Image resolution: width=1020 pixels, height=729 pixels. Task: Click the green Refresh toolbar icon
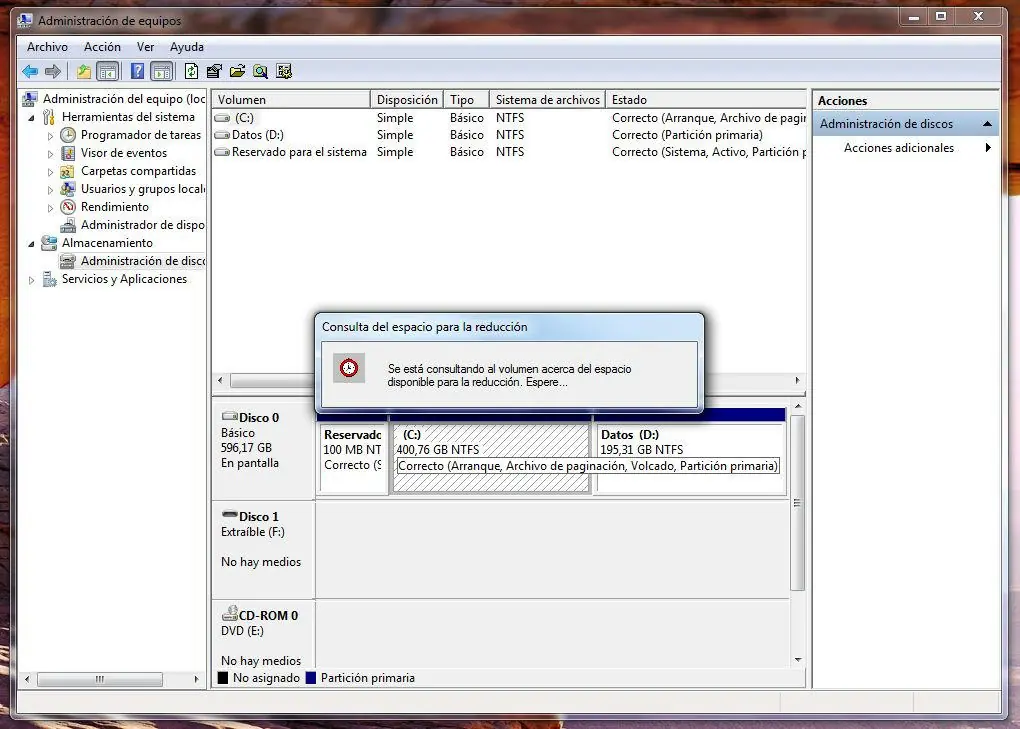click(x=191, y=71)
